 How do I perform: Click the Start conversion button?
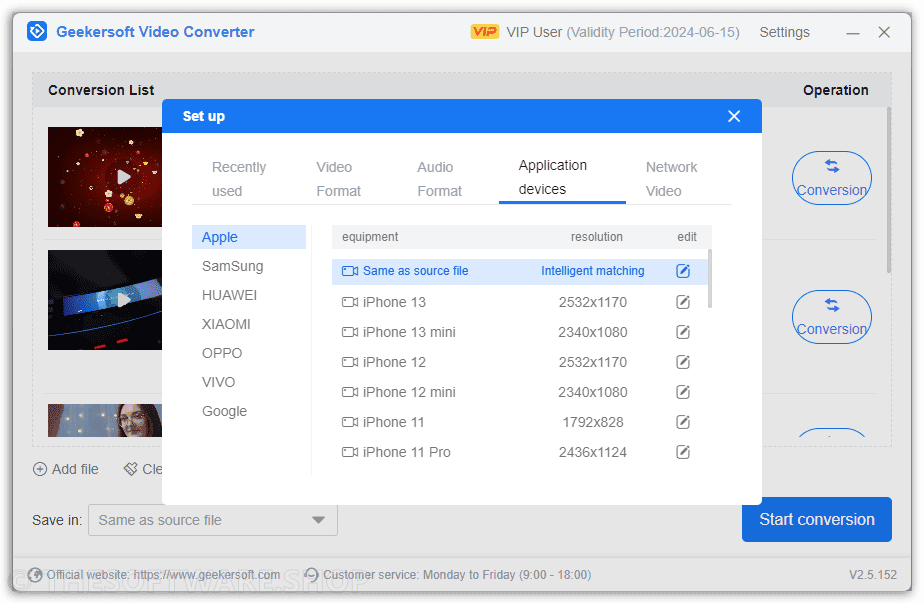pyautogui.click(x=817, y=519)
